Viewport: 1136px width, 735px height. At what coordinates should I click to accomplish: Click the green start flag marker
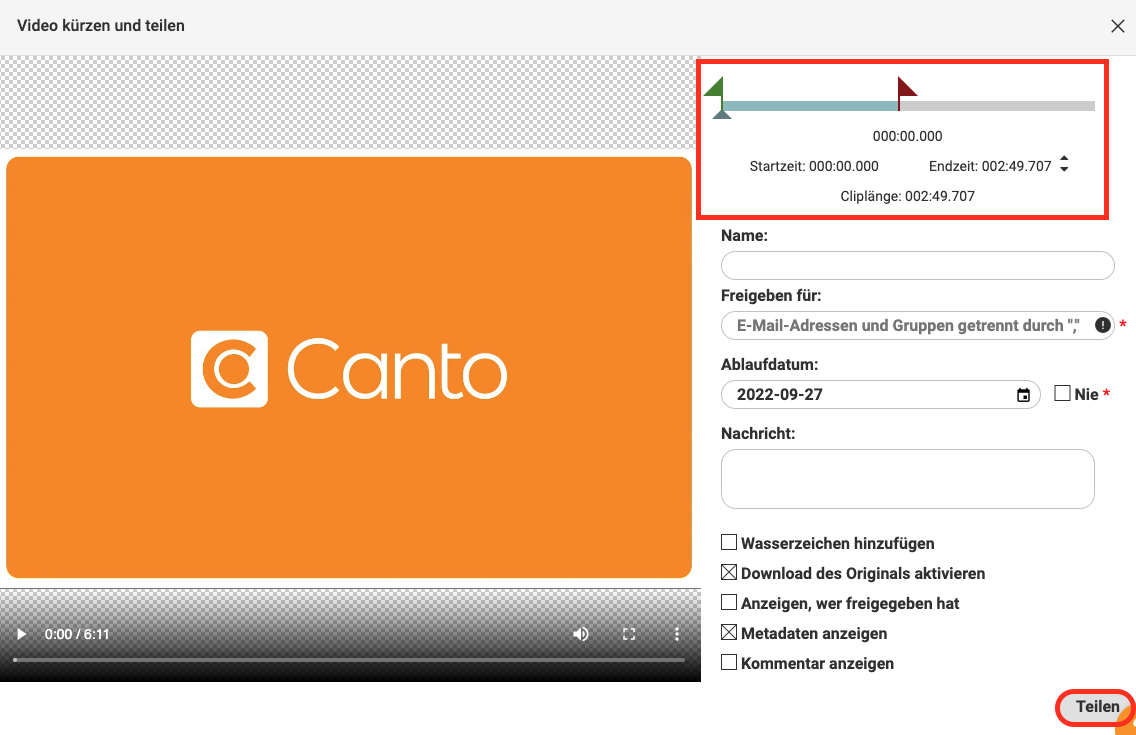pyautogui.click(x=715, y=88)
